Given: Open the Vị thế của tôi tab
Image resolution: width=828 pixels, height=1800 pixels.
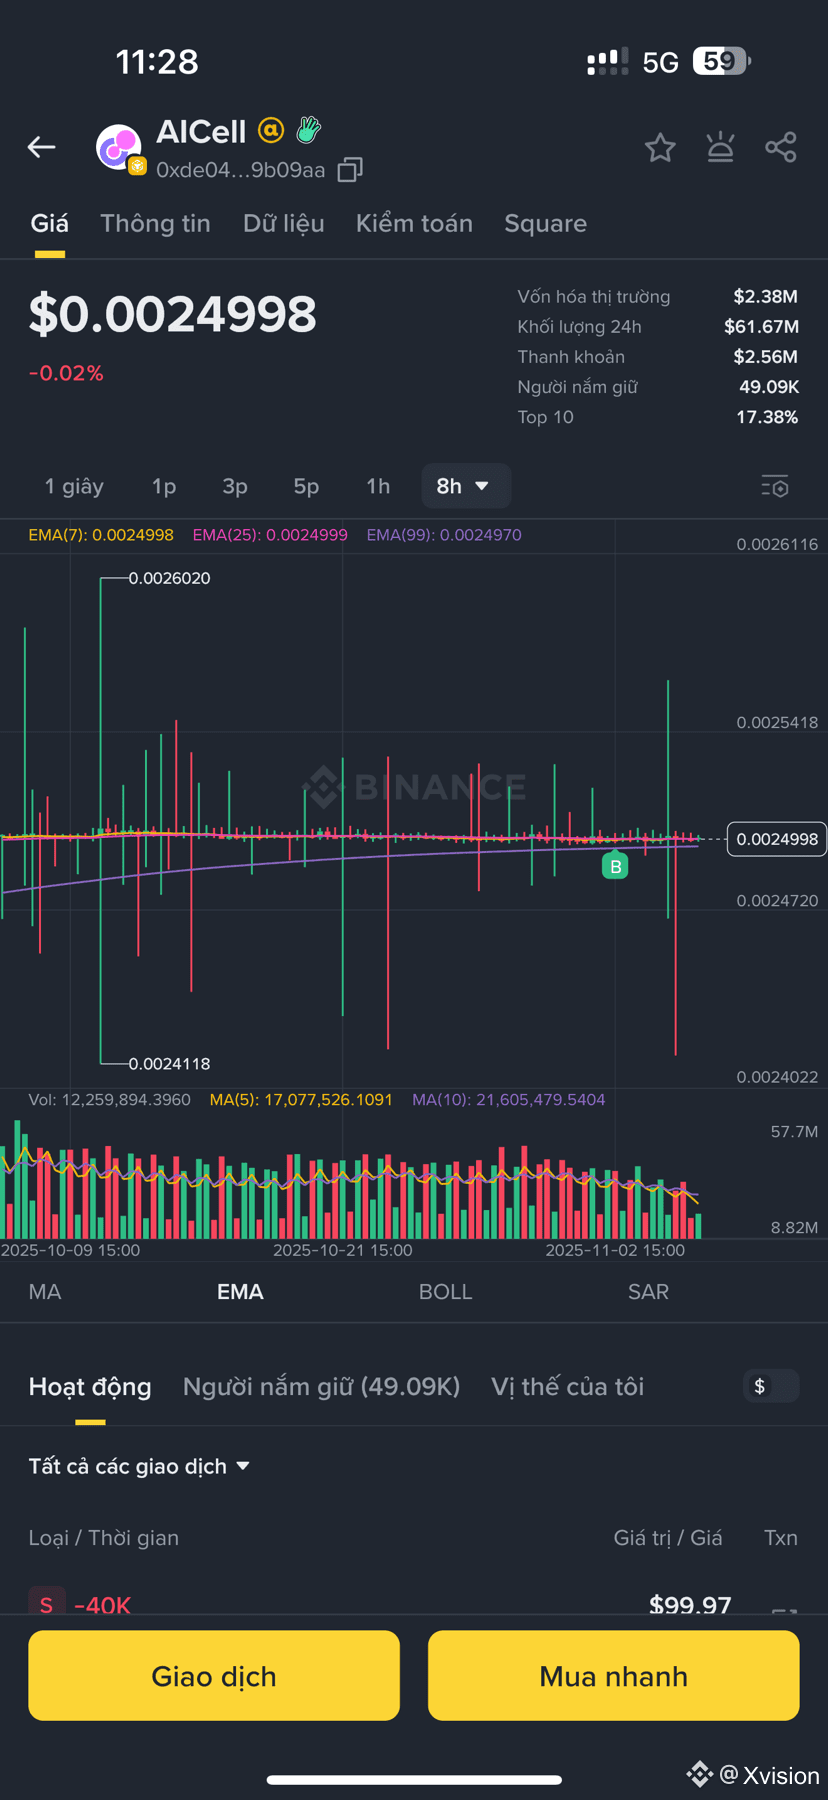Looking at the screenshot, I should point(567,1387).
